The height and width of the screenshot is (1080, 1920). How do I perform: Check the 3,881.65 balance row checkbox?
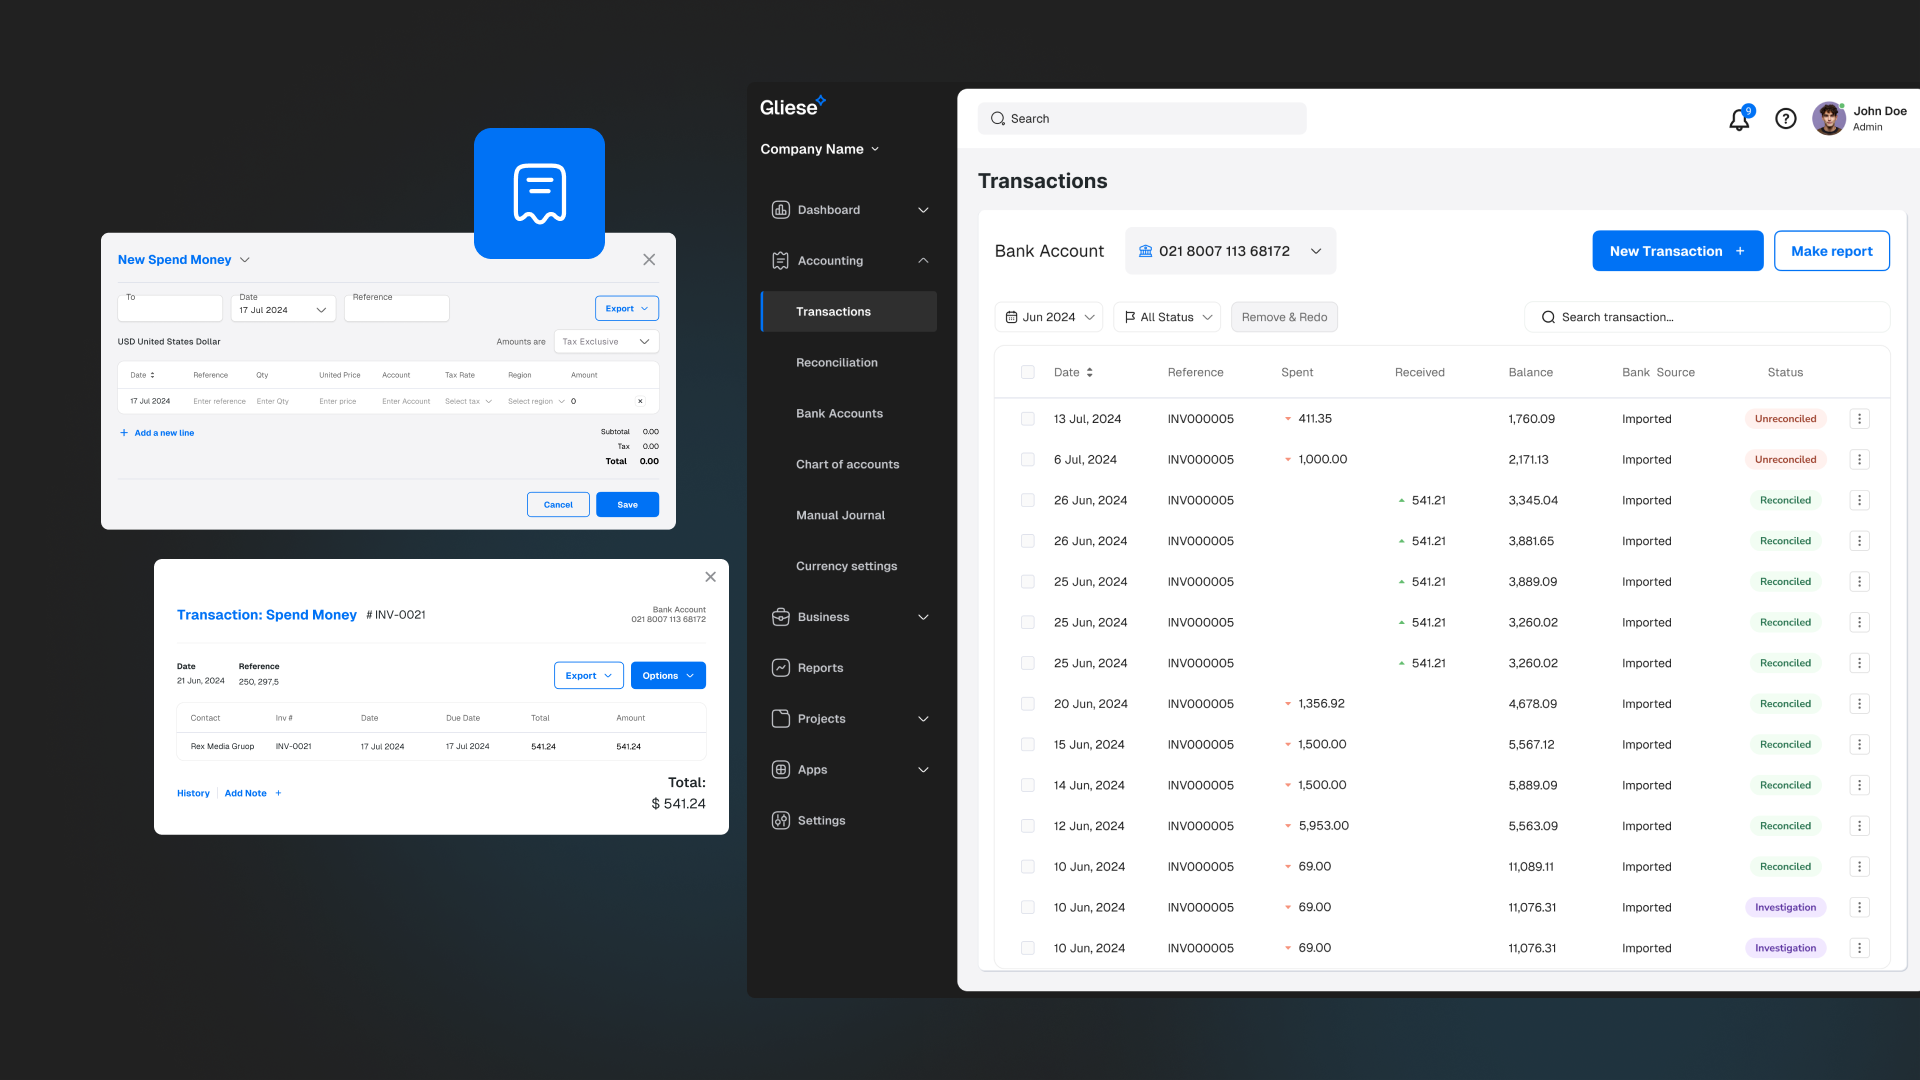pos(1028,541)
